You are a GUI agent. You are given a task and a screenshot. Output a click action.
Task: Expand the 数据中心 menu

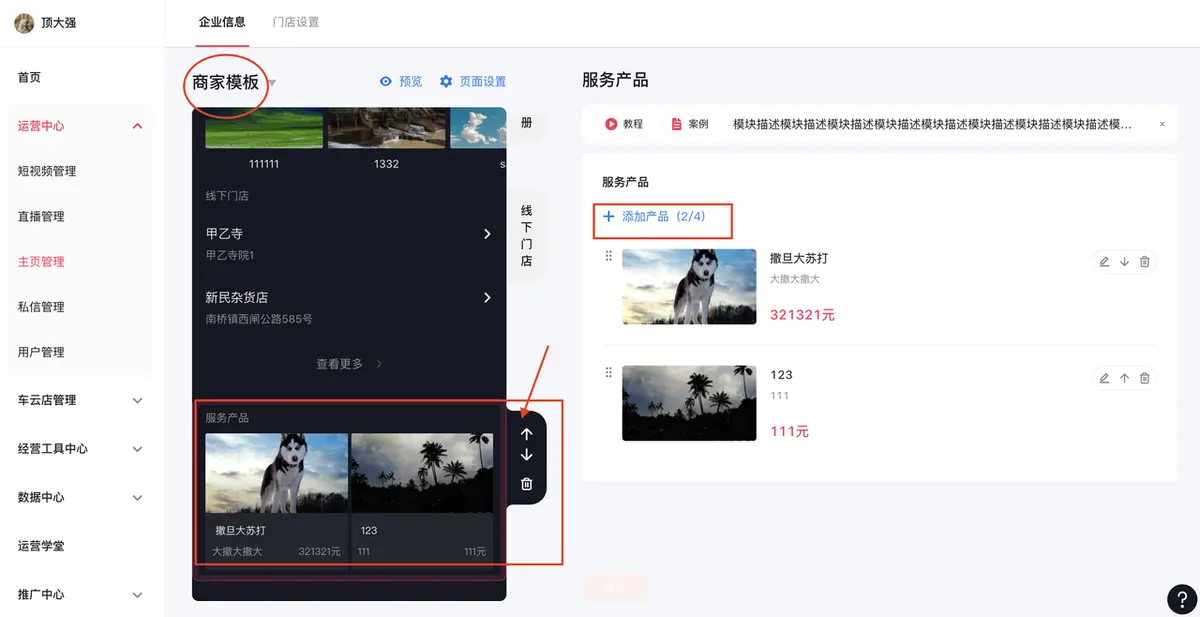138,497
